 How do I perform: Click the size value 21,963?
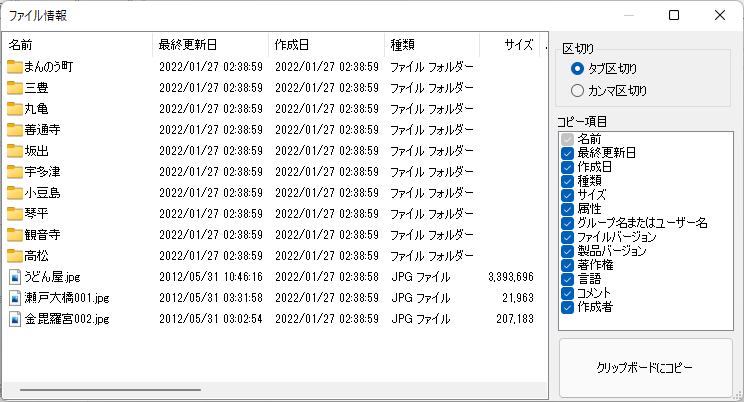coord(518,298)
